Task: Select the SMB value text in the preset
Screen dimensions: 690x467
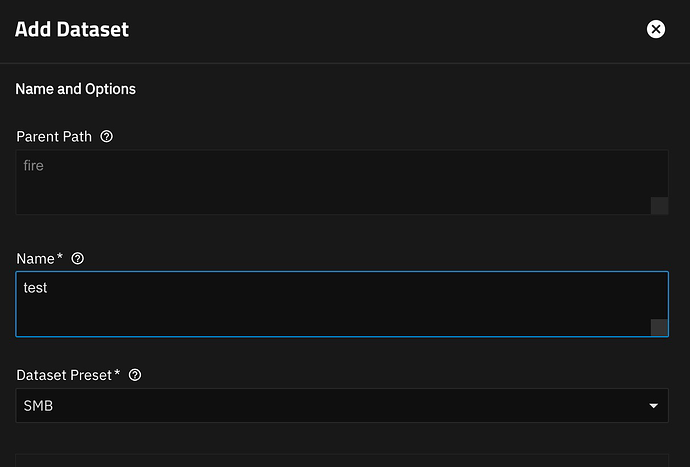Action: [x=38, y=406]
